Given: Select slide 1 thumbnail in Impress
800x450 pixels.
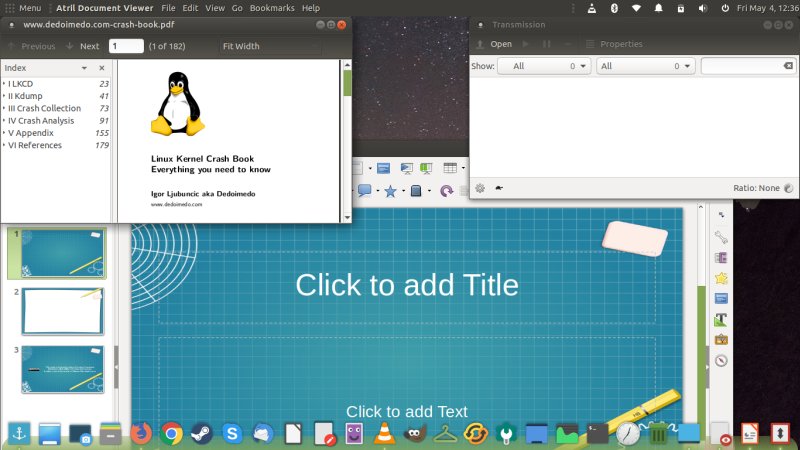Looking at the screenshot, I should pyautogui.click(x=62, y=254).
